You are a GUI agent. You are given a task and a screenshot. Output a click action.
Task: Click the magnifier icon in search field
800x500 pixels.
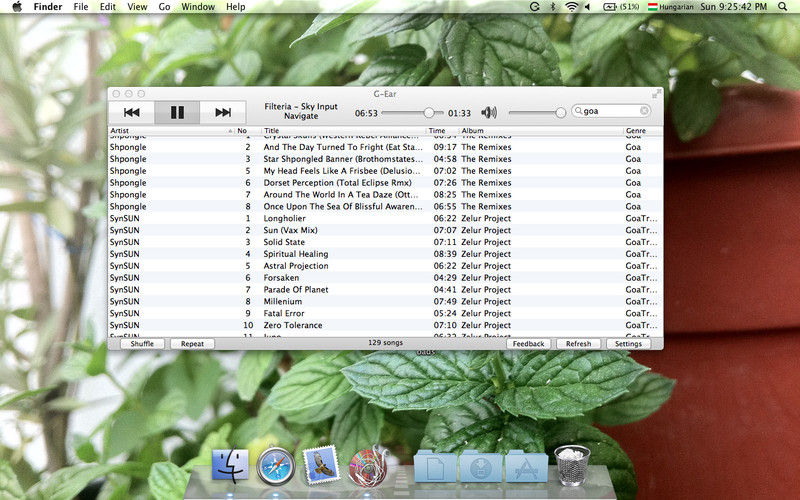point(578,111)
